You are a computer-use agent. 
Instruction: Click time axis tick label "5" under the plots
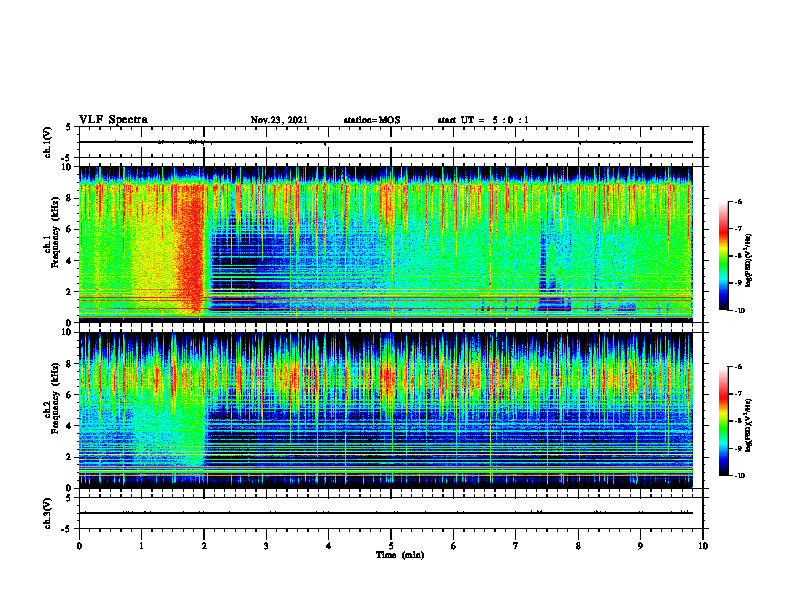391,546
